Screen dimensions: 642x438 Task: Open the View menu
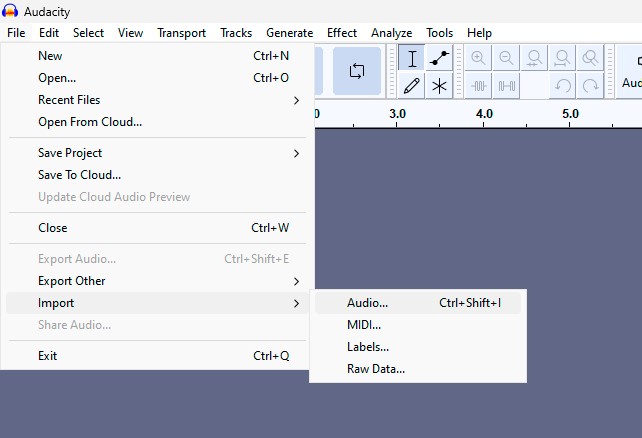[130, 33]
